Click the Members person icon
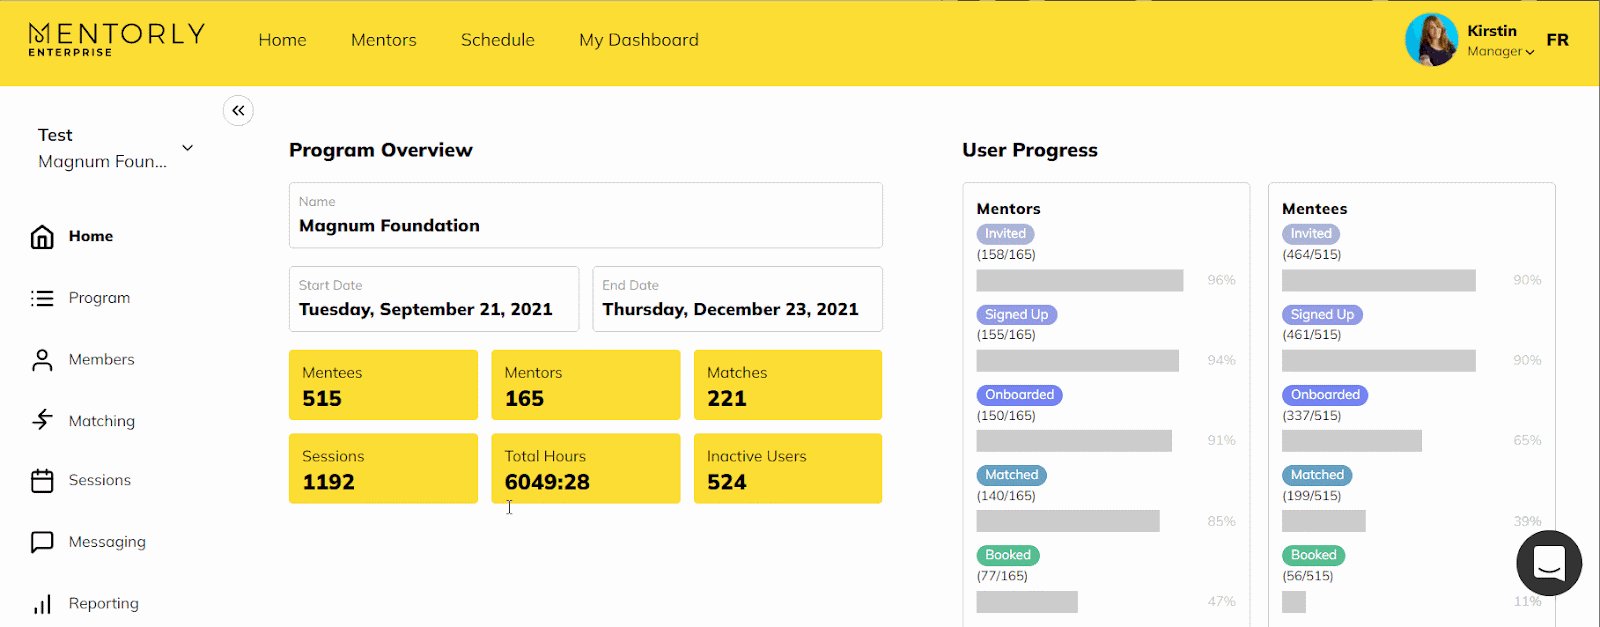1600x627 pixels. coord(42,360)
